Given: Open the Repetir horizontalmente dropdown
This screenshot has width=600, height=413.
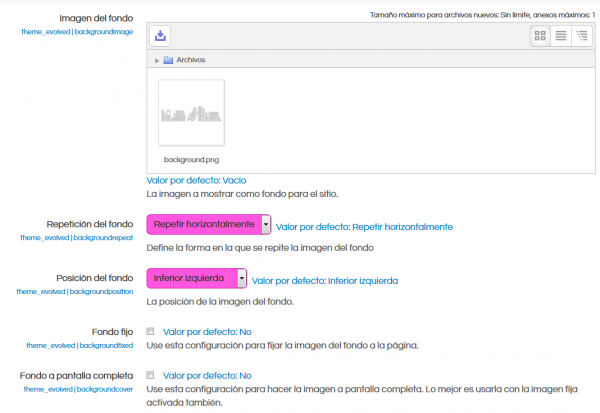Looking at the screenshot, I should click(x=209, y=226).
